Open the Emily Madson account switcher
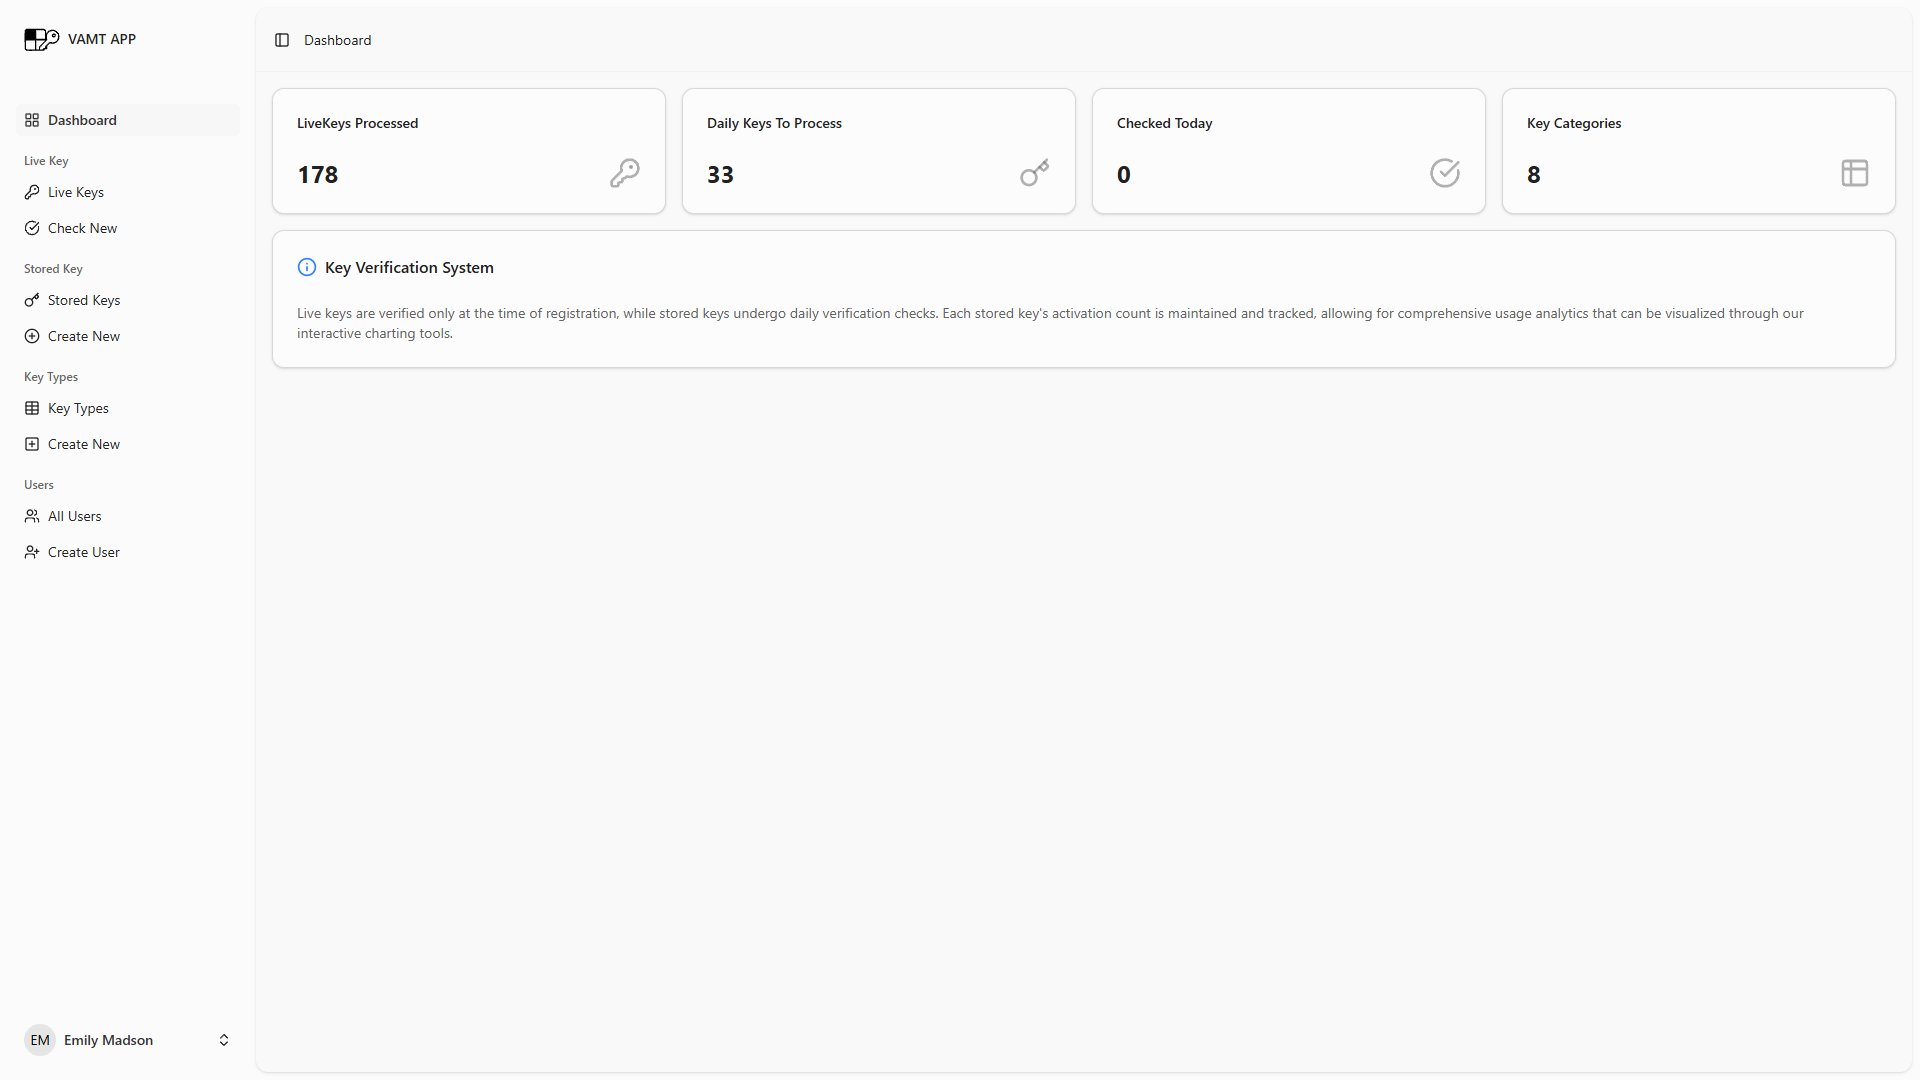 (x=108, y=1040)
